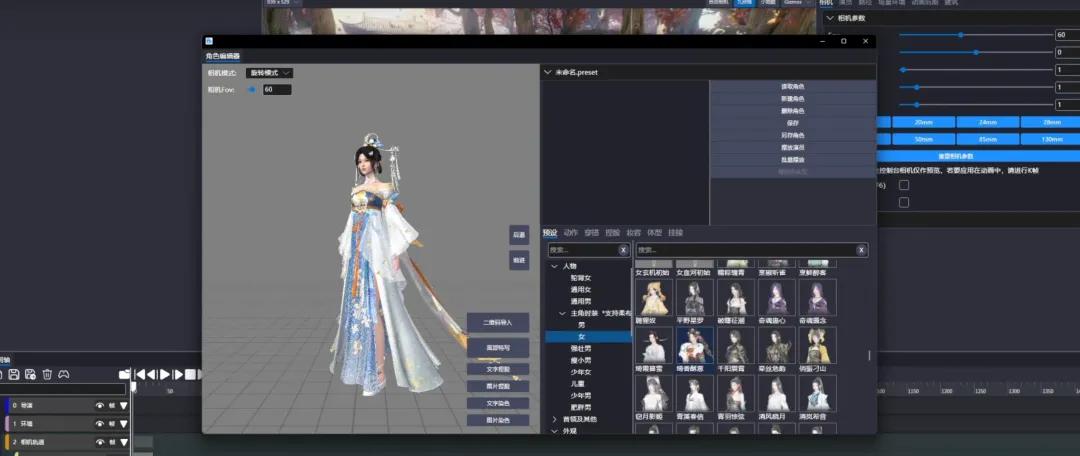Collapse the 外观 tree node

554,431
